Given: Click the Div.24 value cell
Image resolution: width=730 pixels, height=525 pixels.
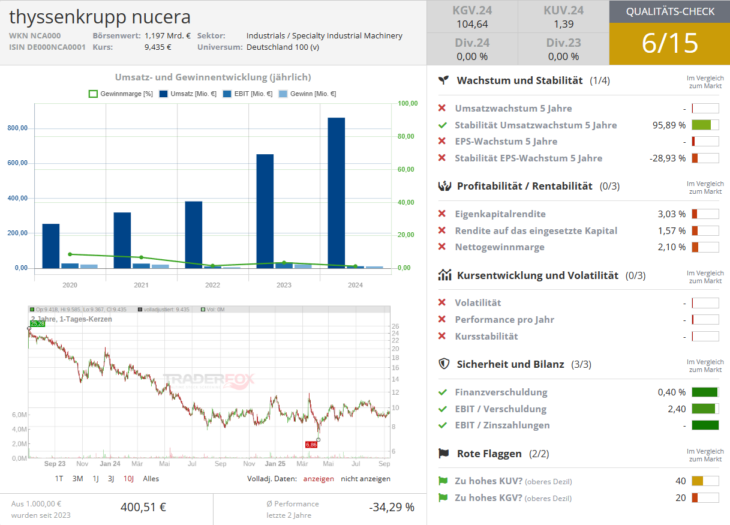Looking at the screenshot, I should click(x=472, y=49).
